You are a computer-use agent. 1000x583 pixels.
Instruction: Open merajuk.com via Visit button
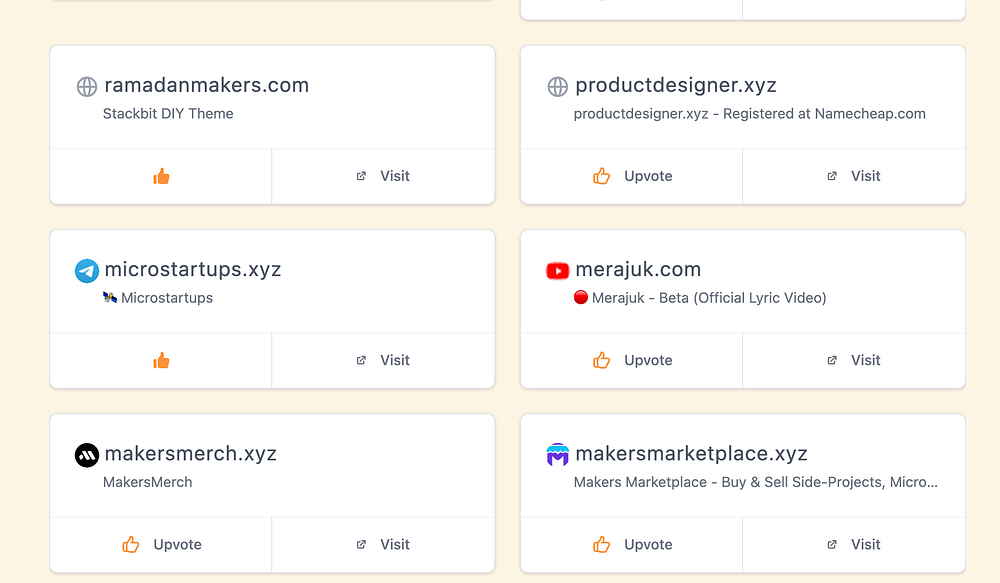pos(854,360)
